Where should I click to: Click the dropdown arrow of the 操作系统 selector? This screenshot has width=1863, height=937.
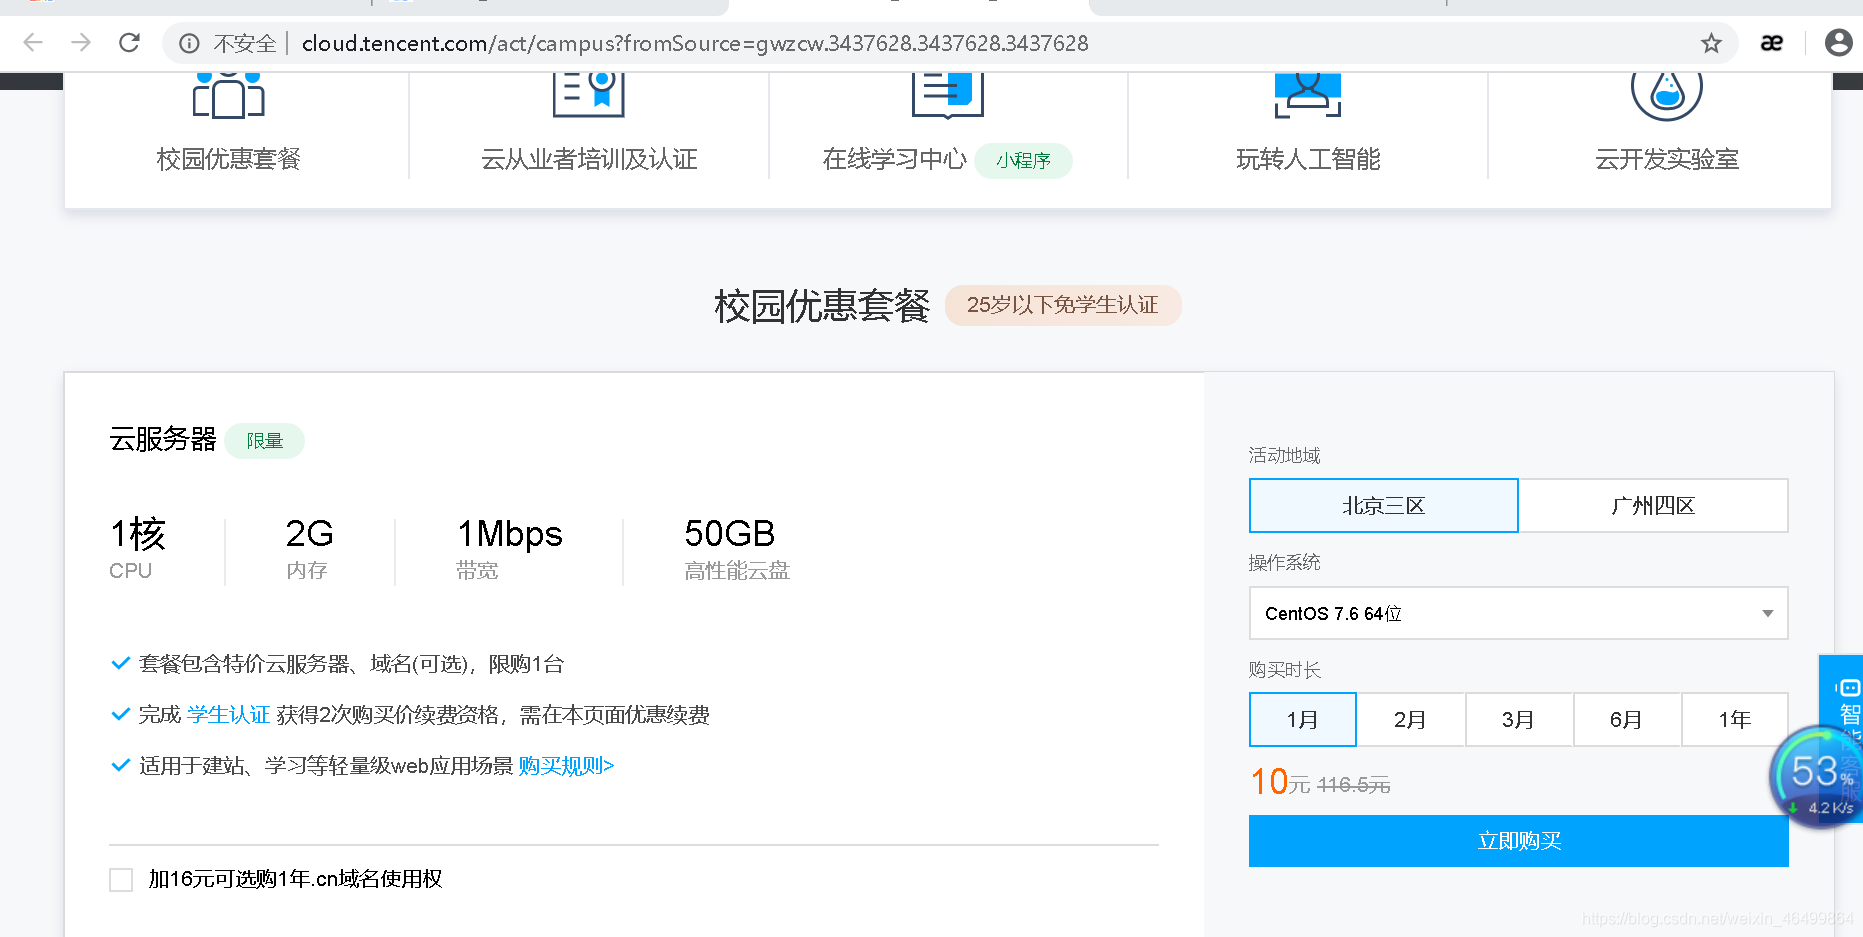(1767, 614)
